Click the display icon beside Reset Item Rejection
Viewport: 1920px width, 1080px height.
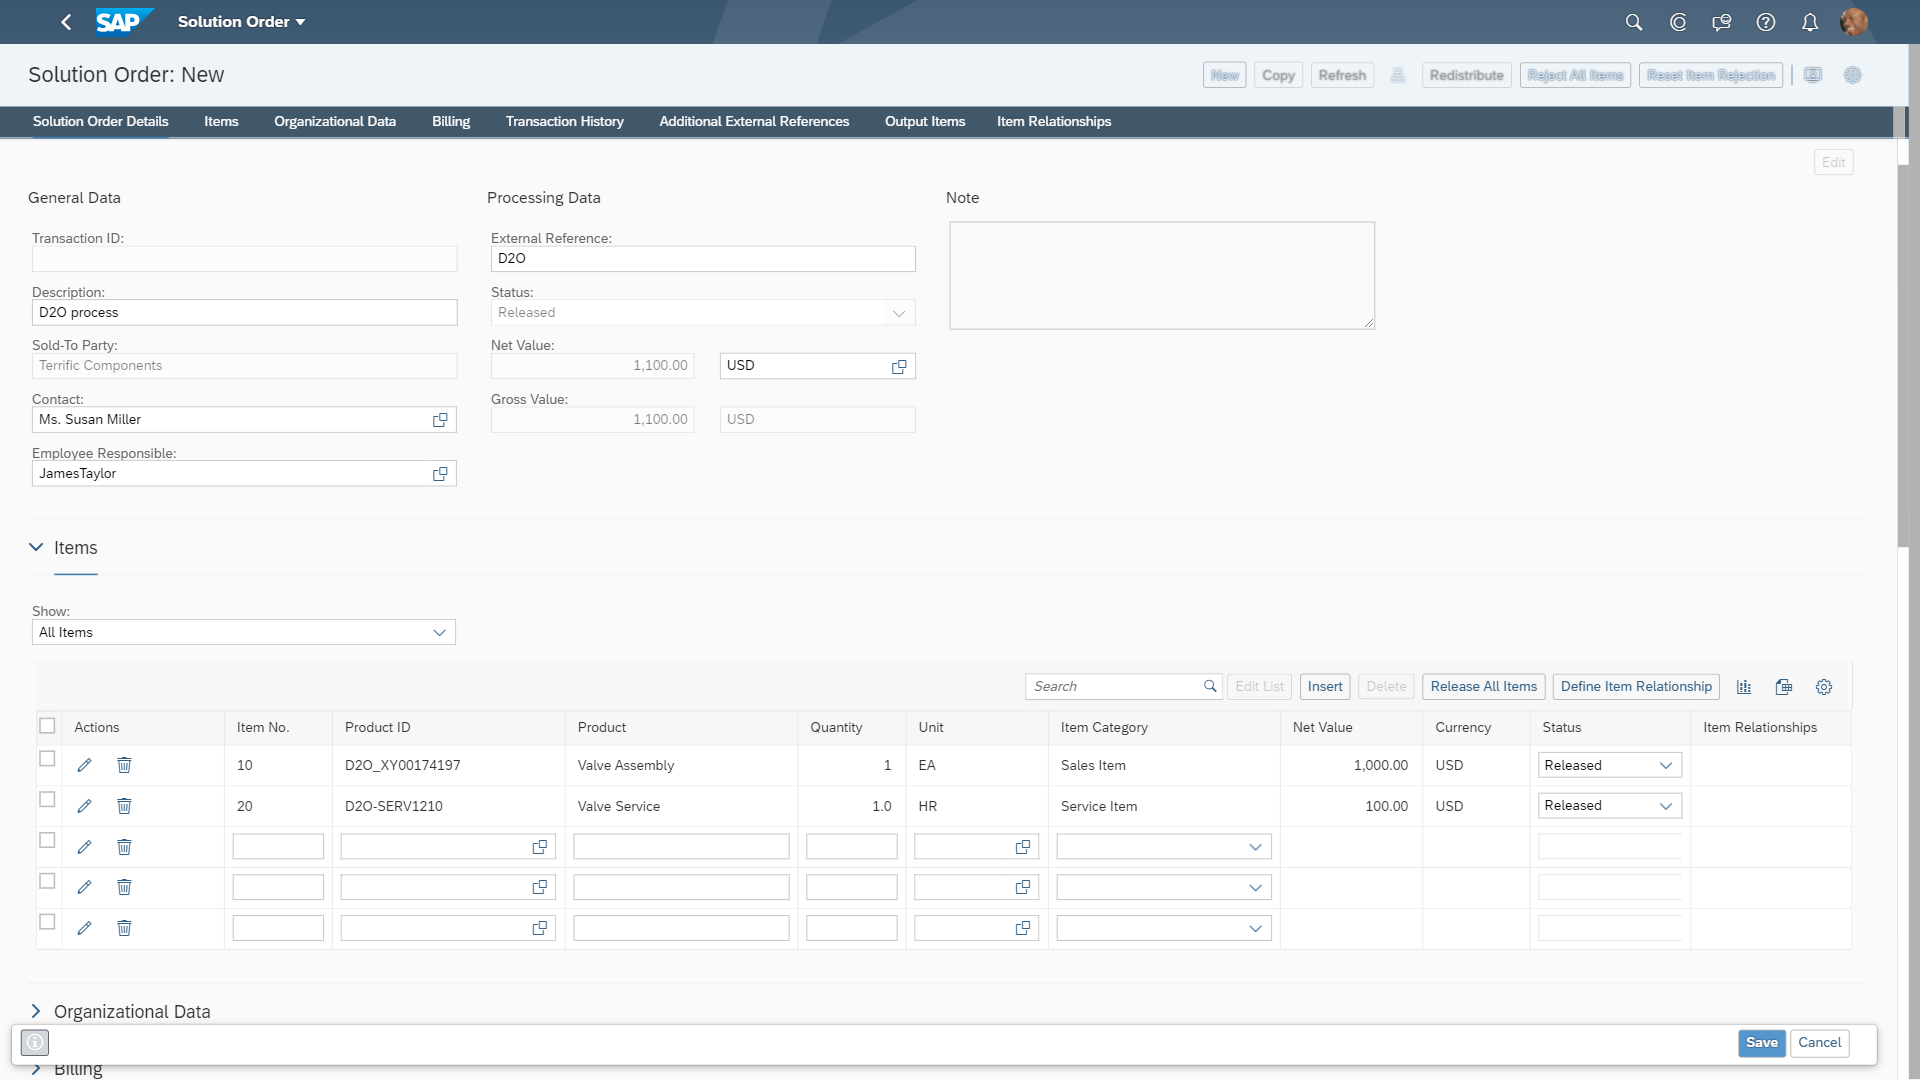tap(1813, 75)
